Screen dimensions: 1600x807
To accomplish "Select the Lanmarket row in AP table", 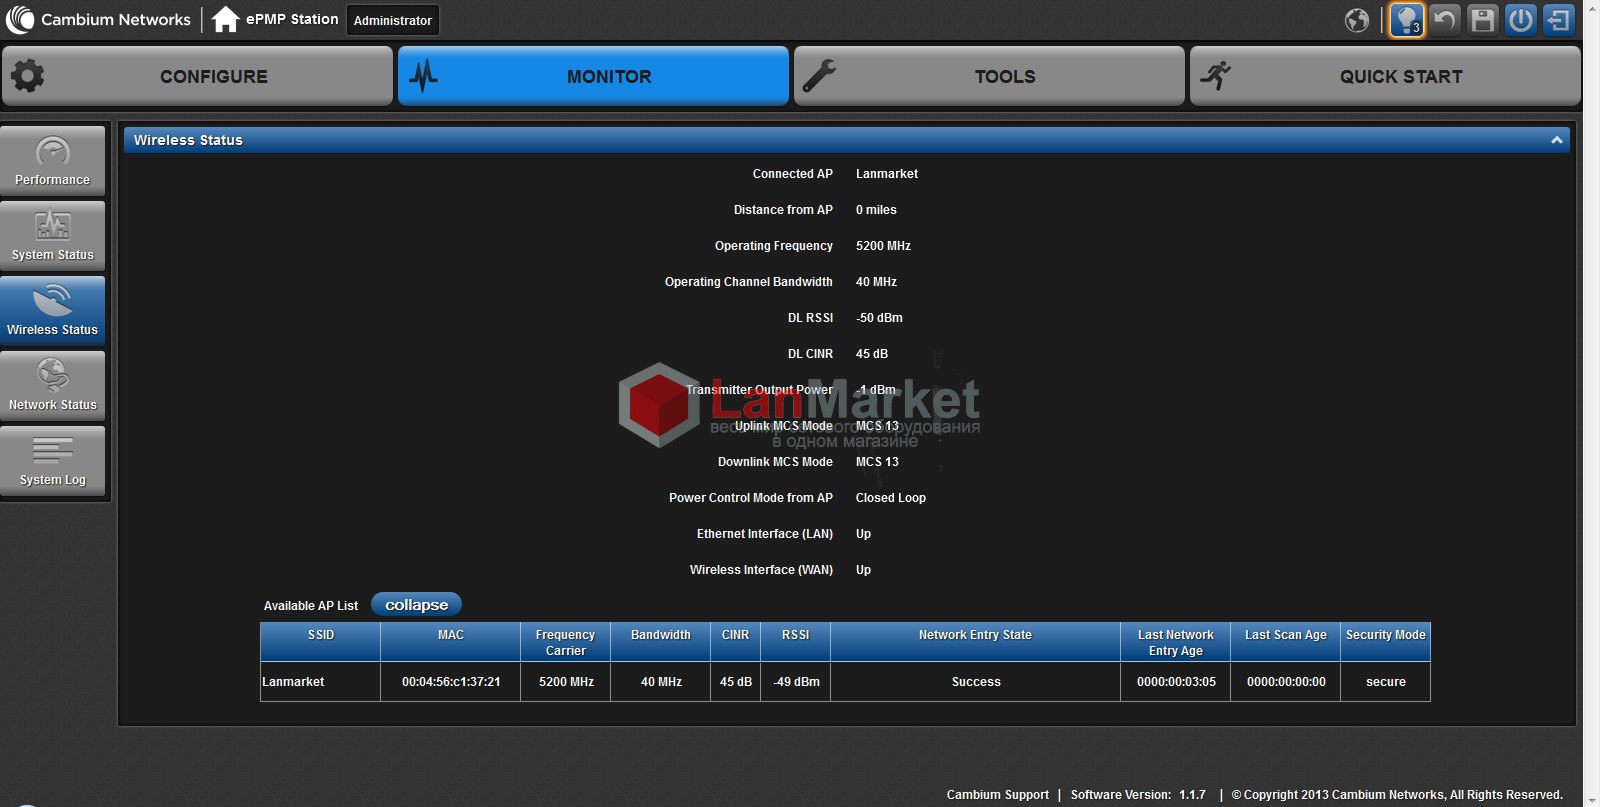I will pos(844,682).
